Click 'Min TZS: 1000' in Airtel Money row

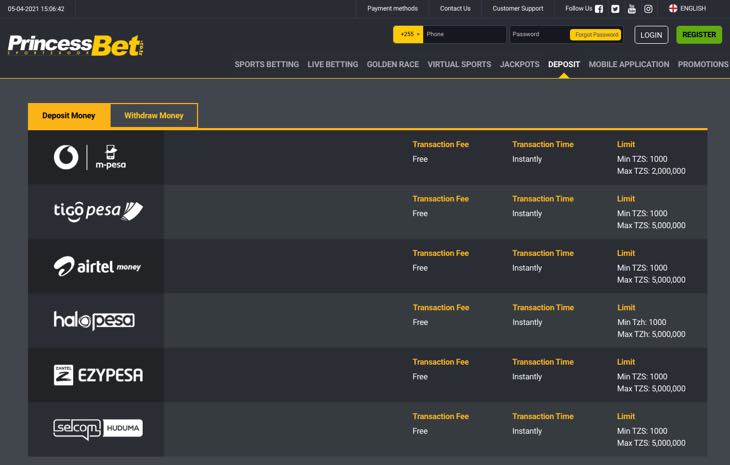642,268
